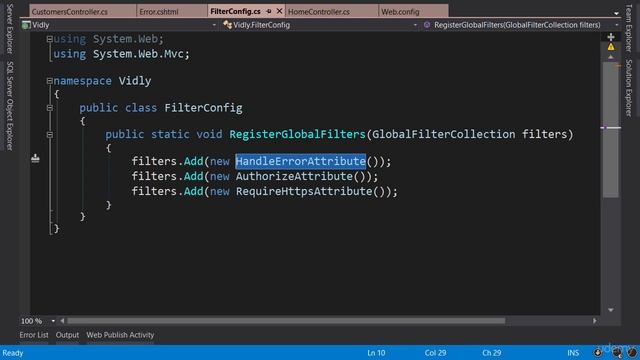Click the vertical scrollbar up arrow
The width and height of the screenshot is (640, 360).
pos(611,57)
